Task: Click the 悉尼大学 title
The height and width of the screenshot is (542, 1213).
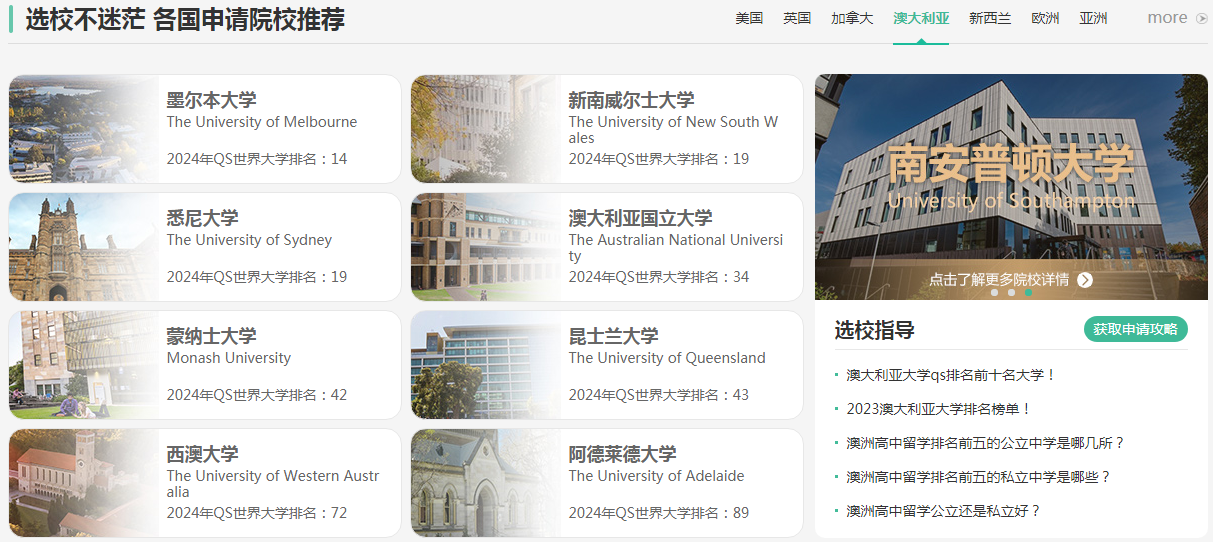Action: point(202,218)
